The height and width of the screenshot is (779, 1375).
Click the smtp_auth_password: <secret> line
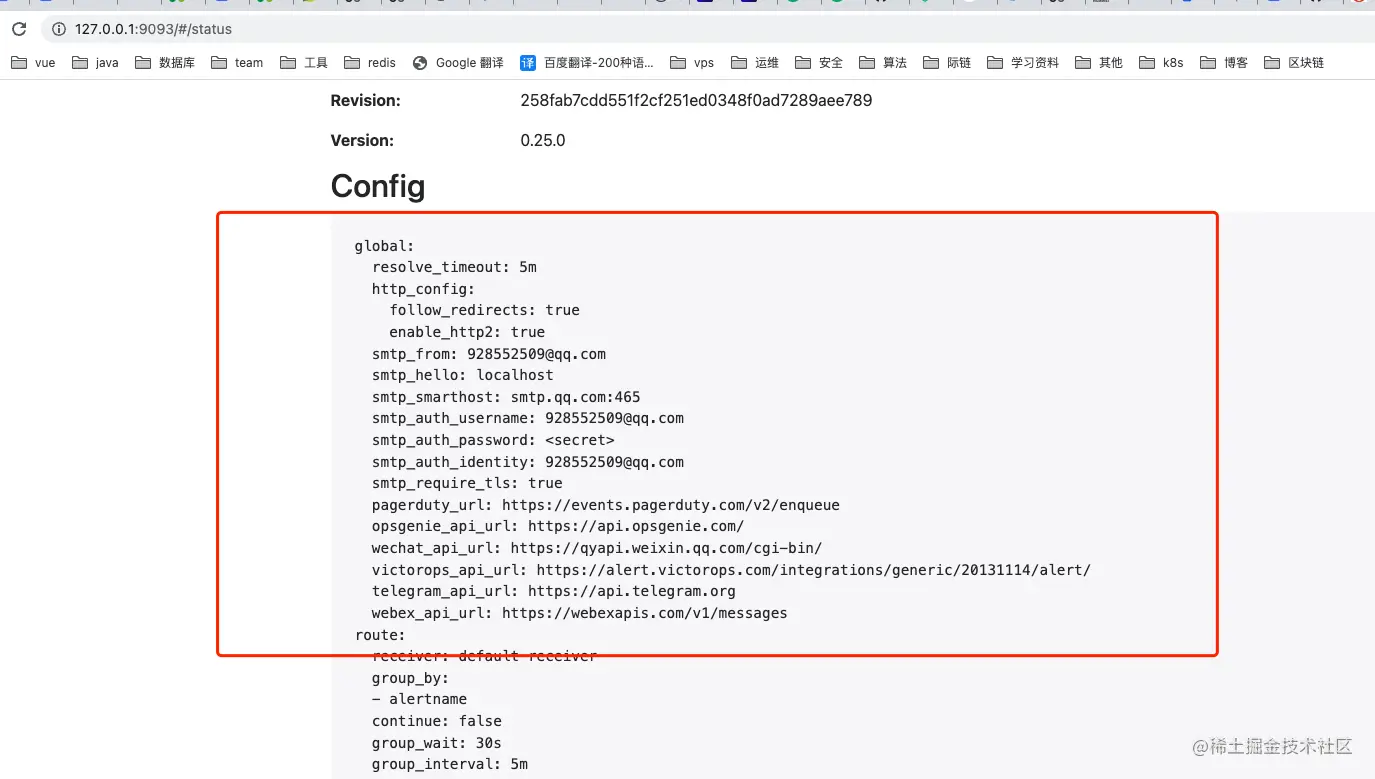coord(493,440)
